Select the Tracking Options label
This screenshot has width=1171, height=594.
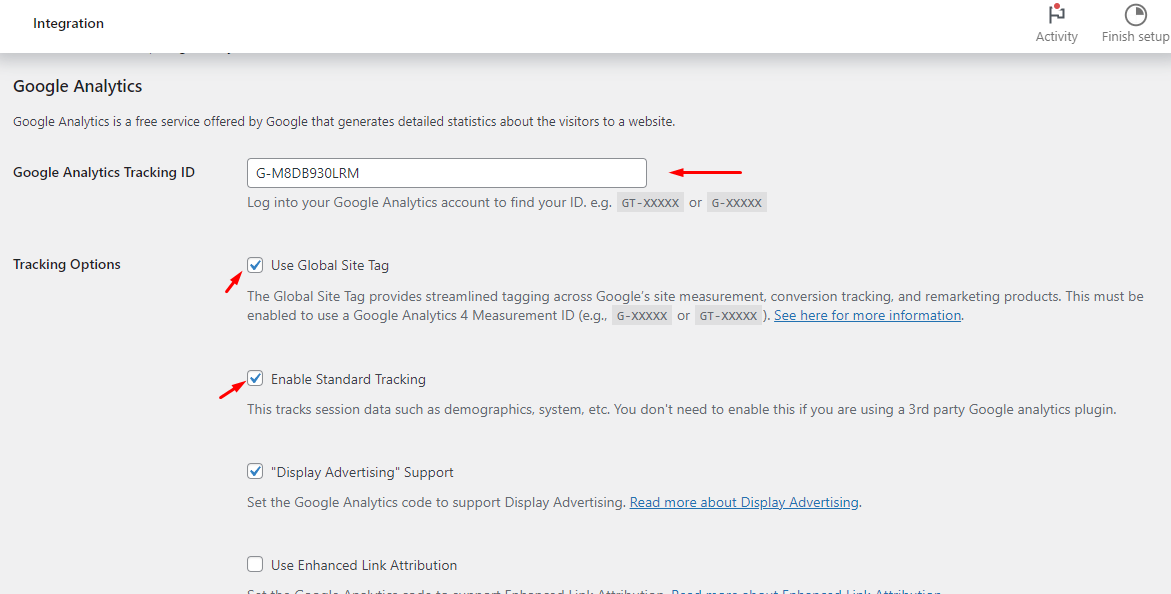[66, 264]
